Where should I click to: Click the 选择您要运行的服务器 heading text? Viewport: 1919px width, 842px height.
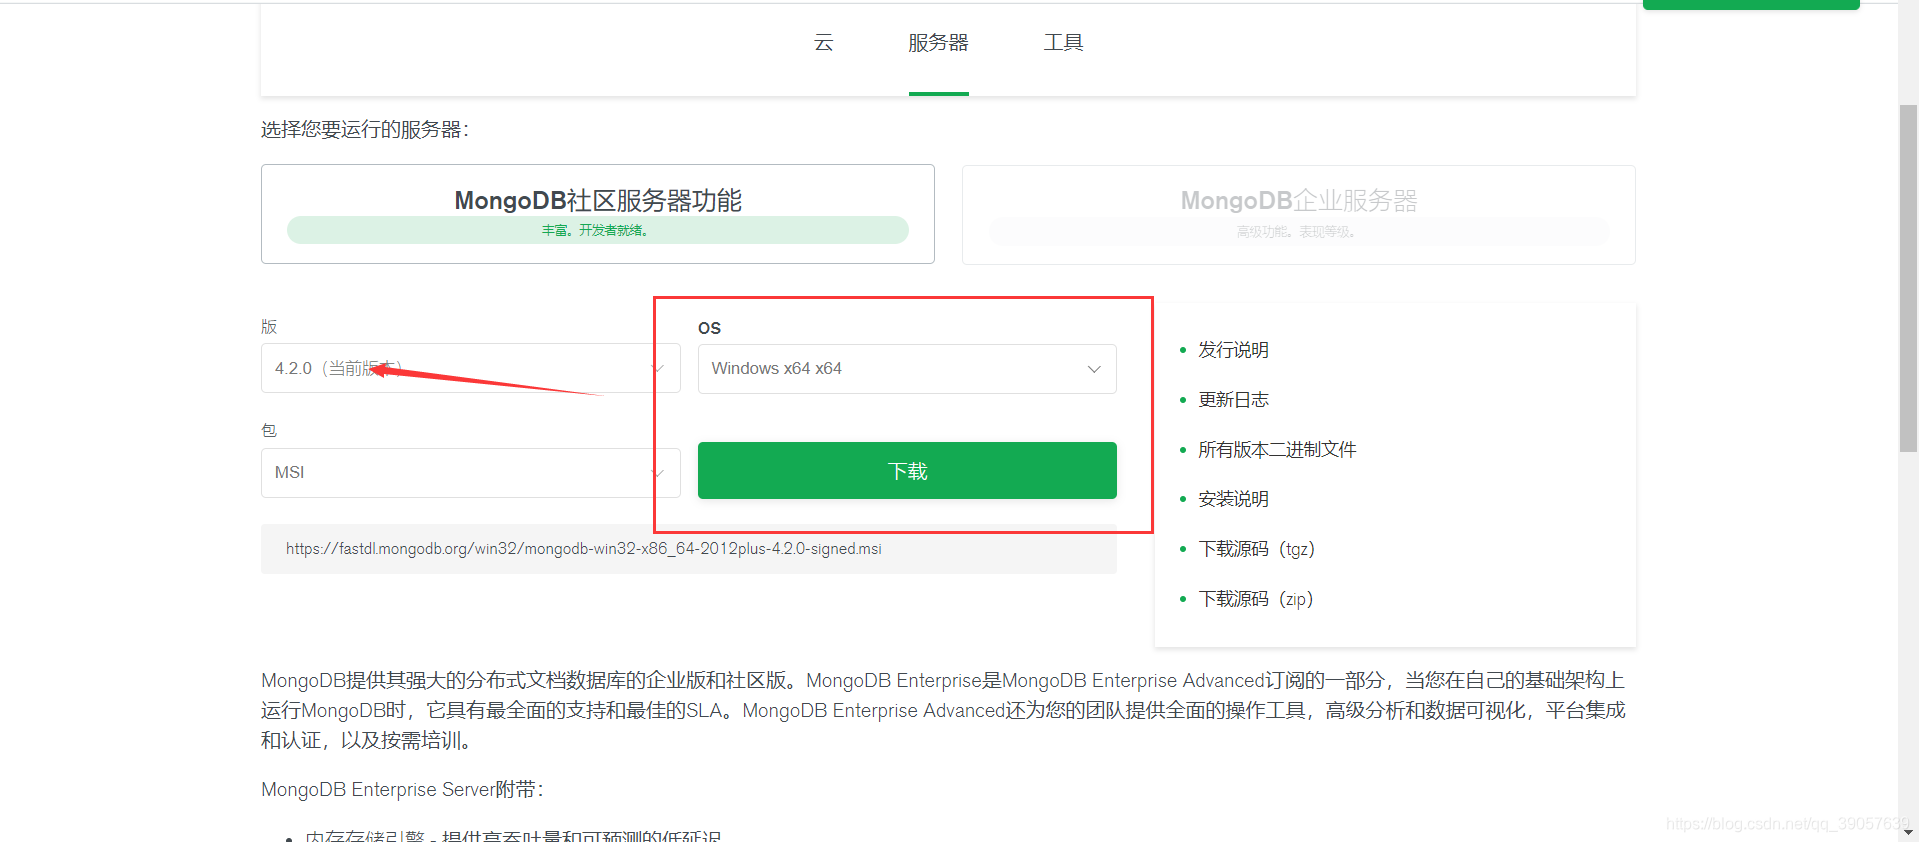point(365,130)
